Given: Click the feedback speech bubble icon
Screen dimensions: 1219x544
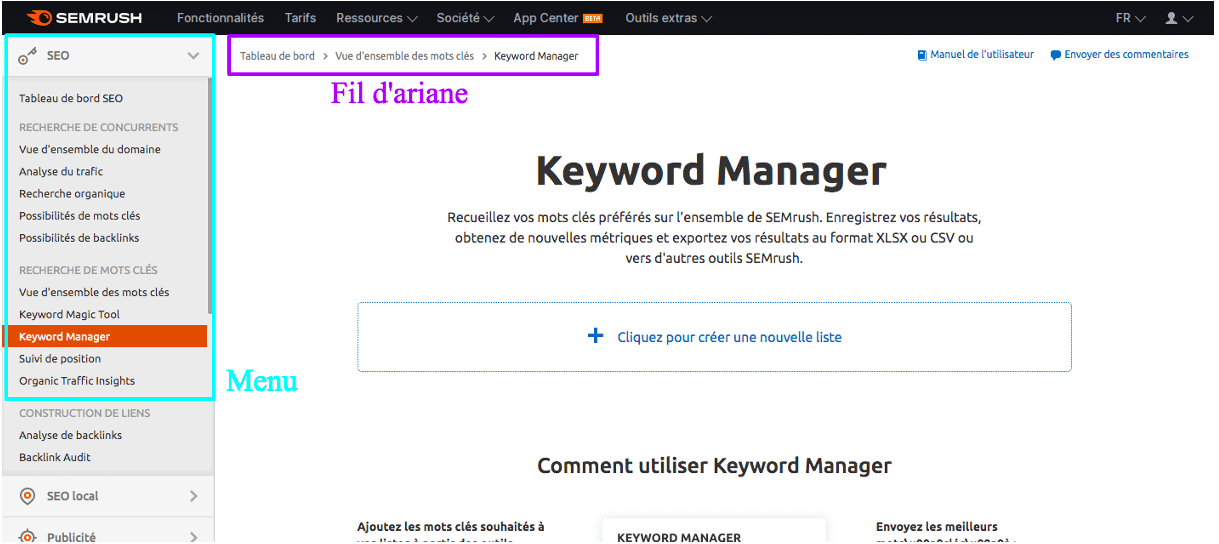Looking at the screenshot, I should tap(1056, 55).
